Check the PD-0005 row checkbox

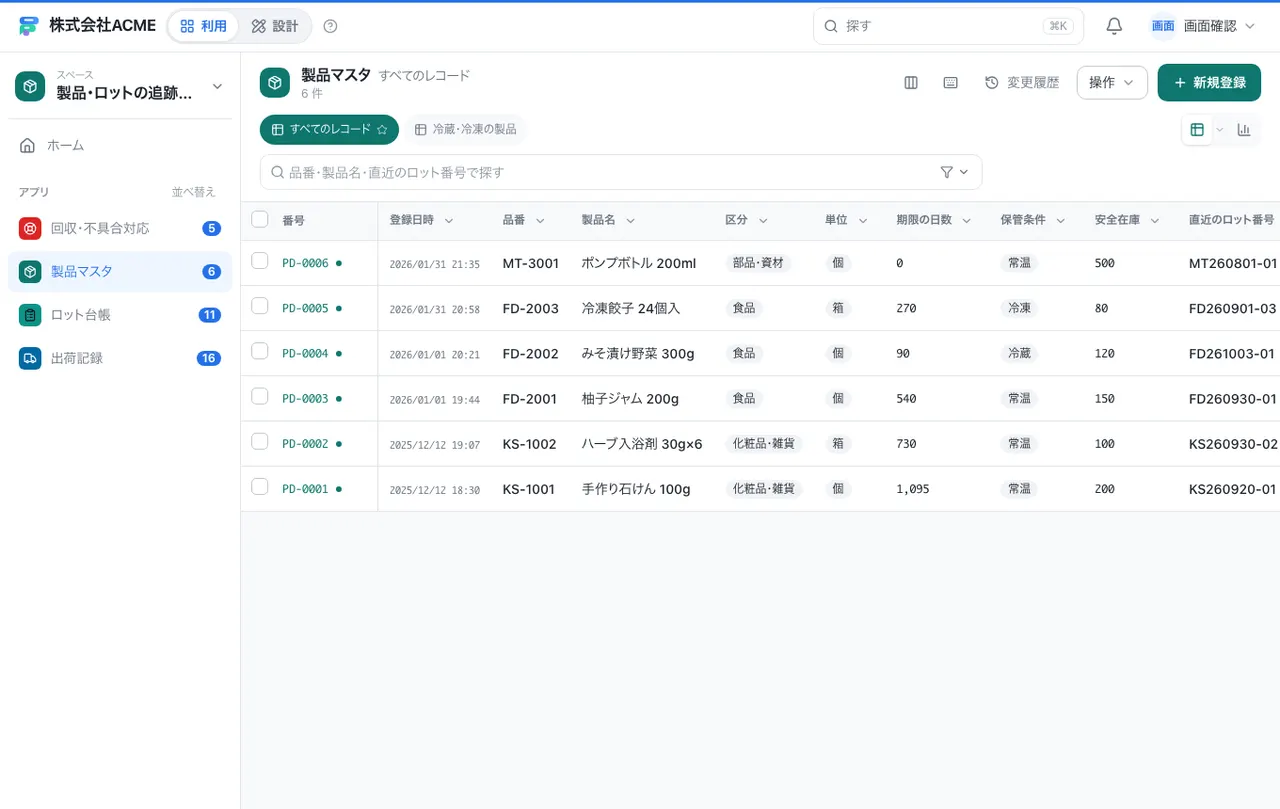(x=260, y=306)
